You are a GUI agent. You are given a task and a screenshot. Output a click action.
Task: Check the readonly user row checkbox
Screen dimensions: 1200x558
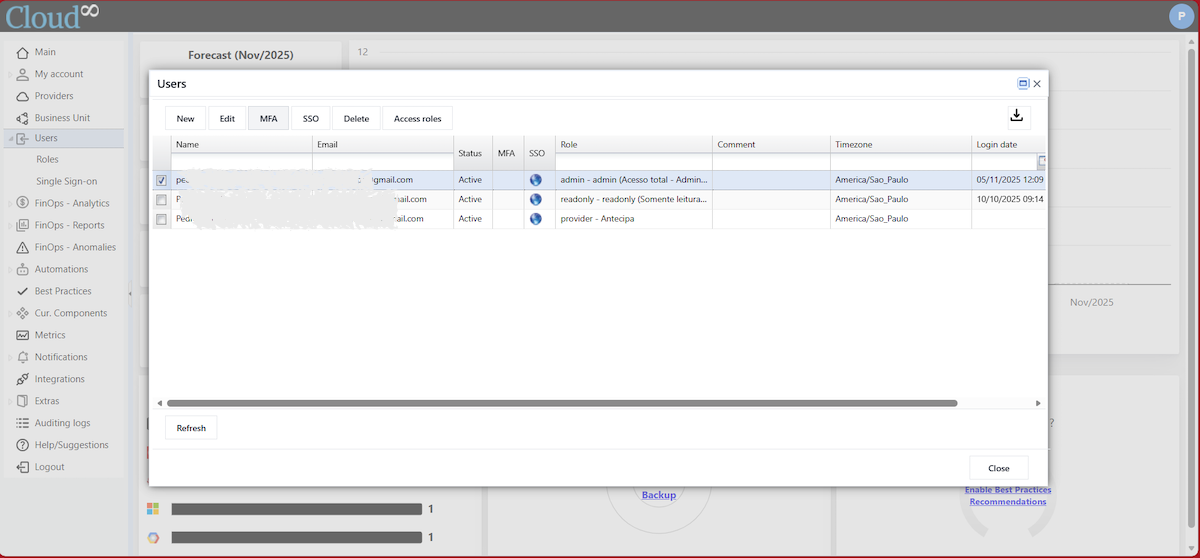pyautogui.click(x=161, y=199)
